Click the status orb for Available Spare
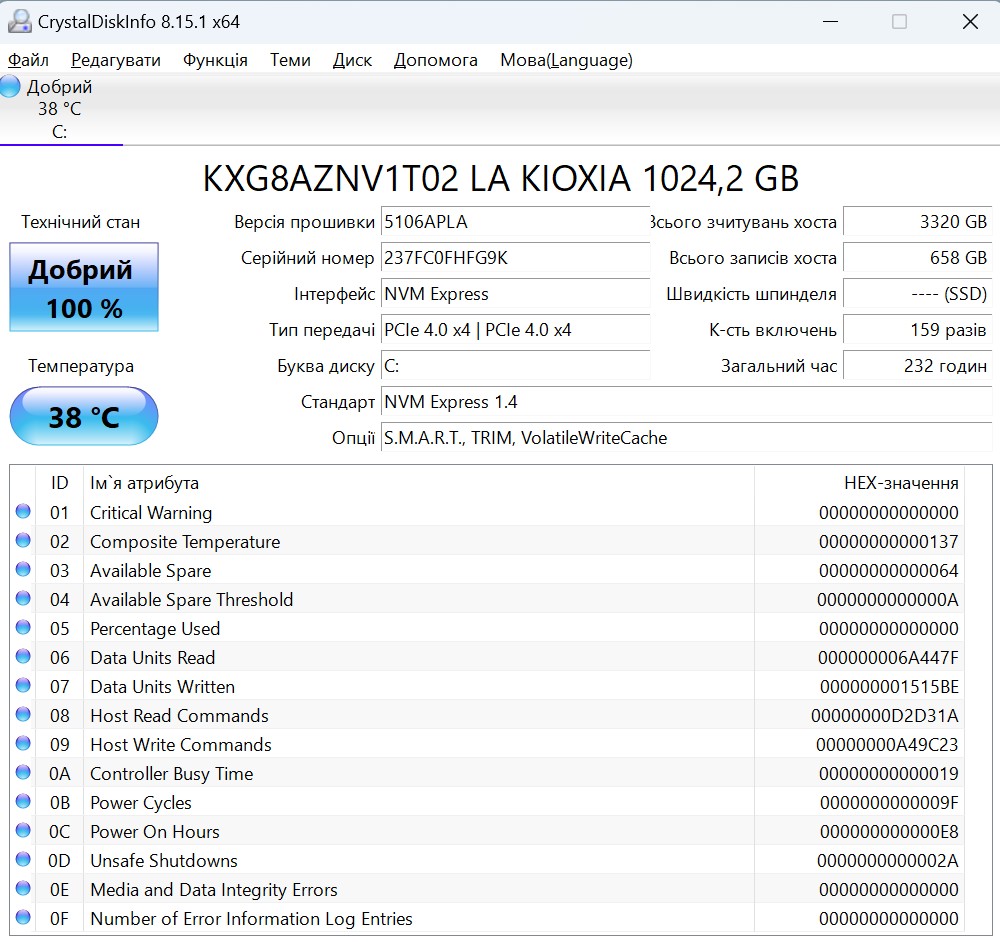Viewport: 1000px width, 942px height. pos(23,570)
